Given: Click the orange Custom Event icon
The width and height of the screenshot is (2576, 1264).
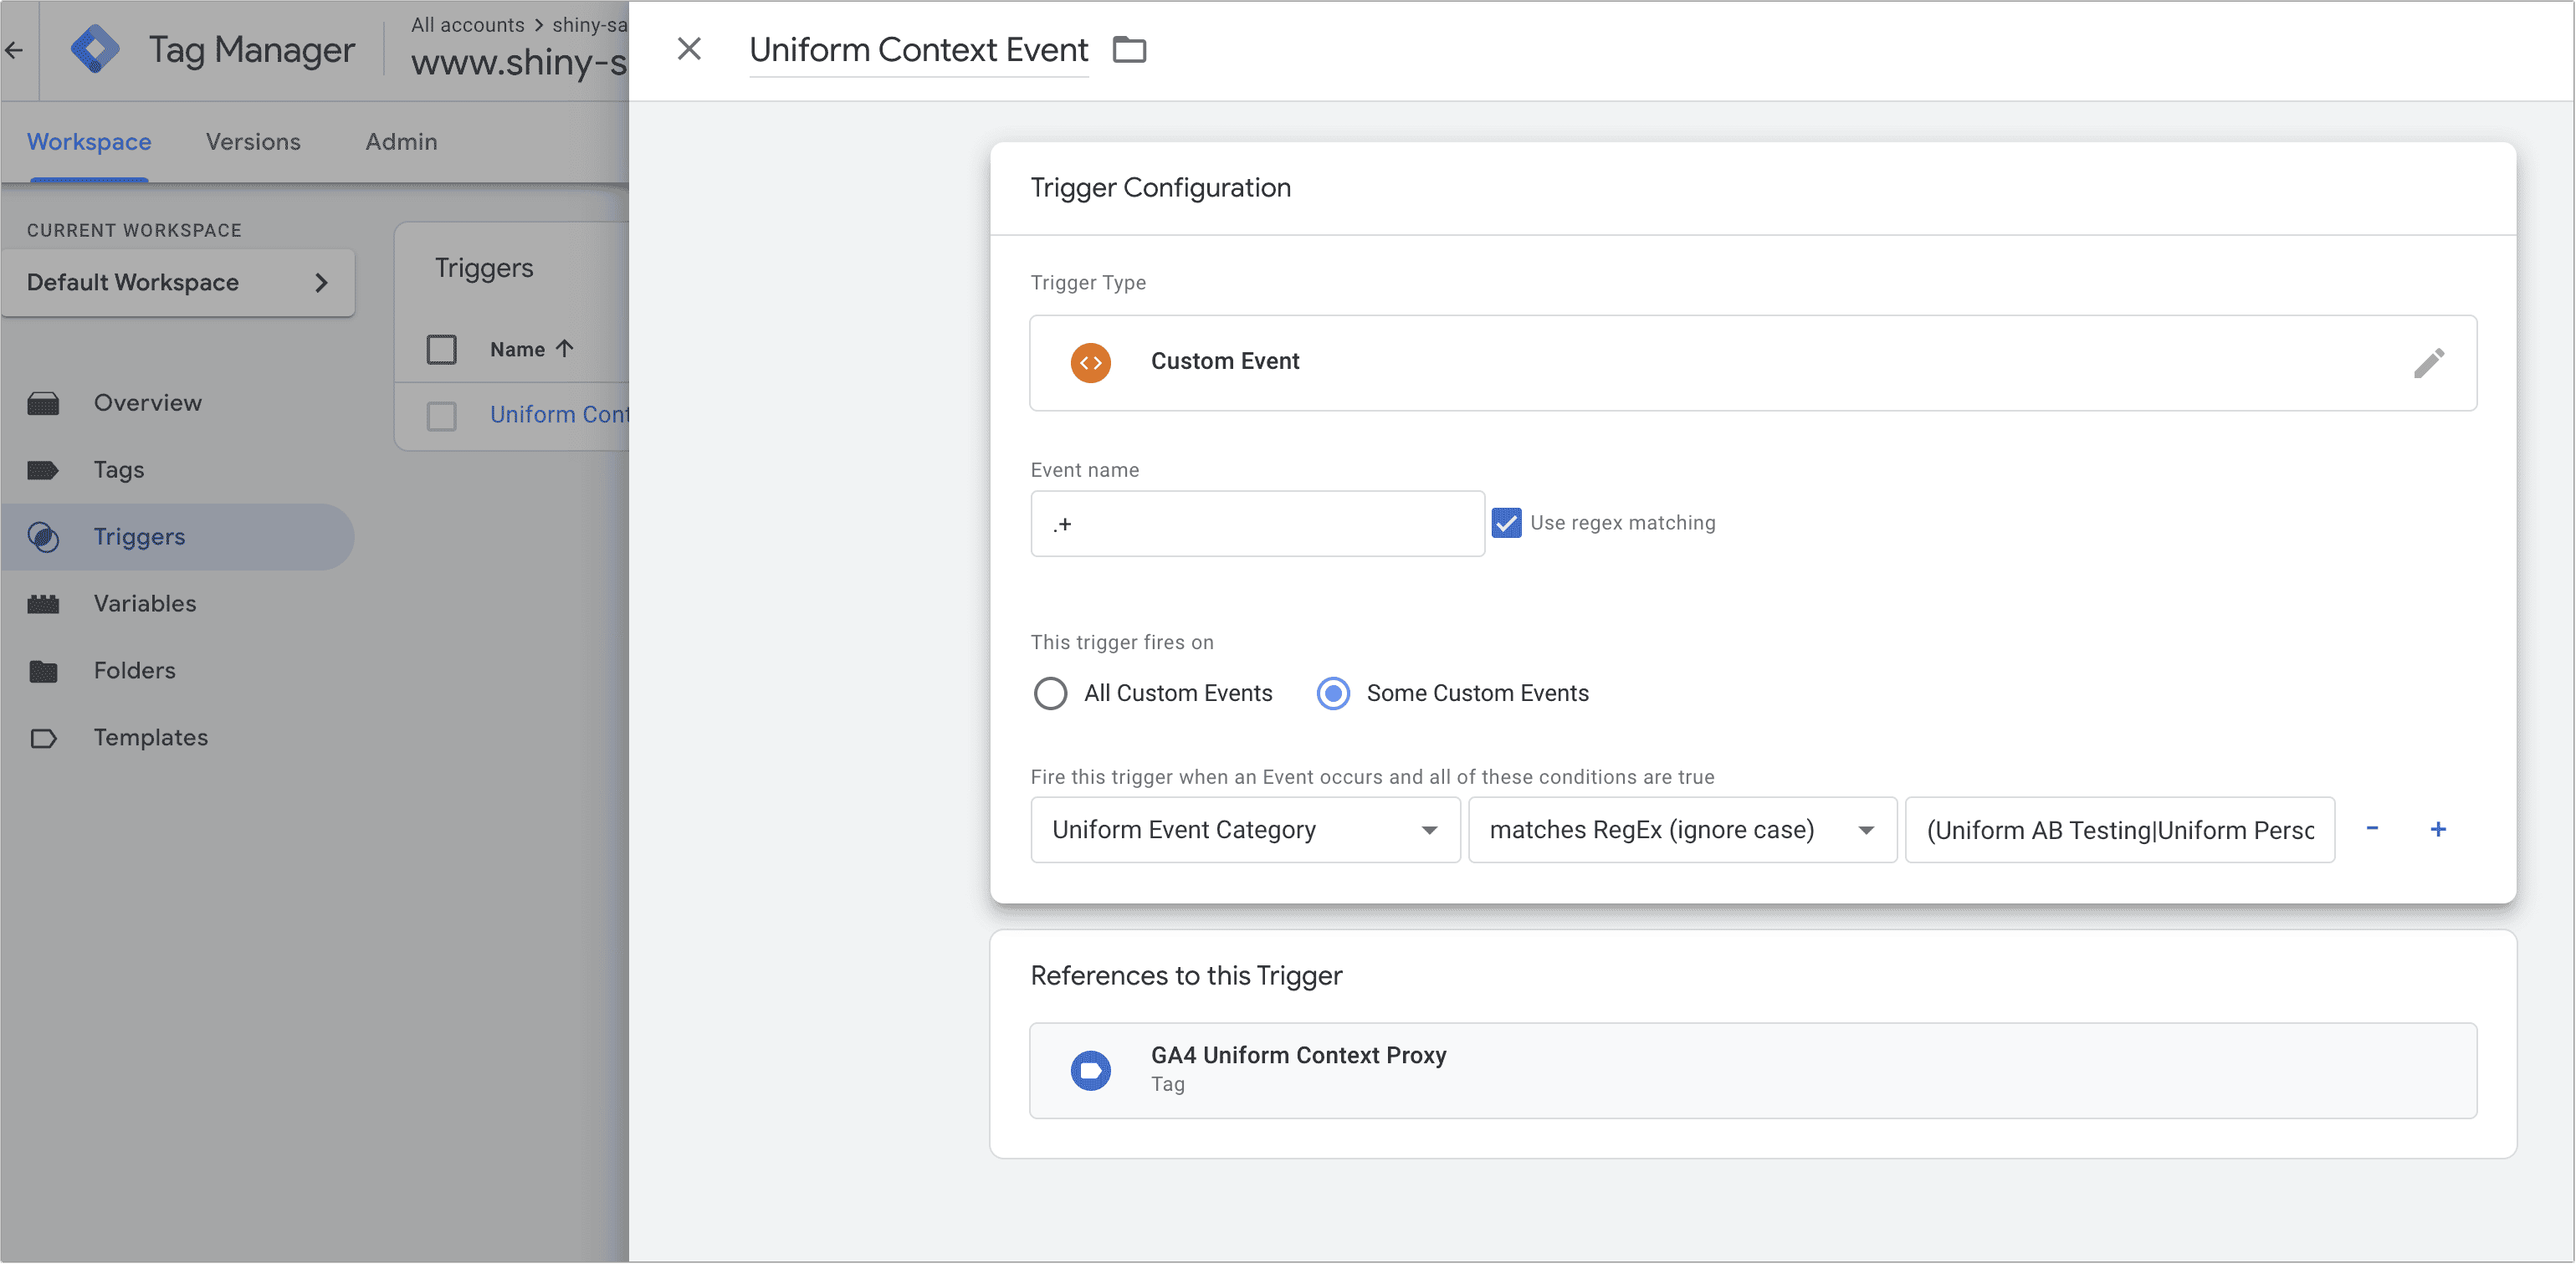Looking at the screenshot, I should pyautogui.click(x=1091, y=362).
